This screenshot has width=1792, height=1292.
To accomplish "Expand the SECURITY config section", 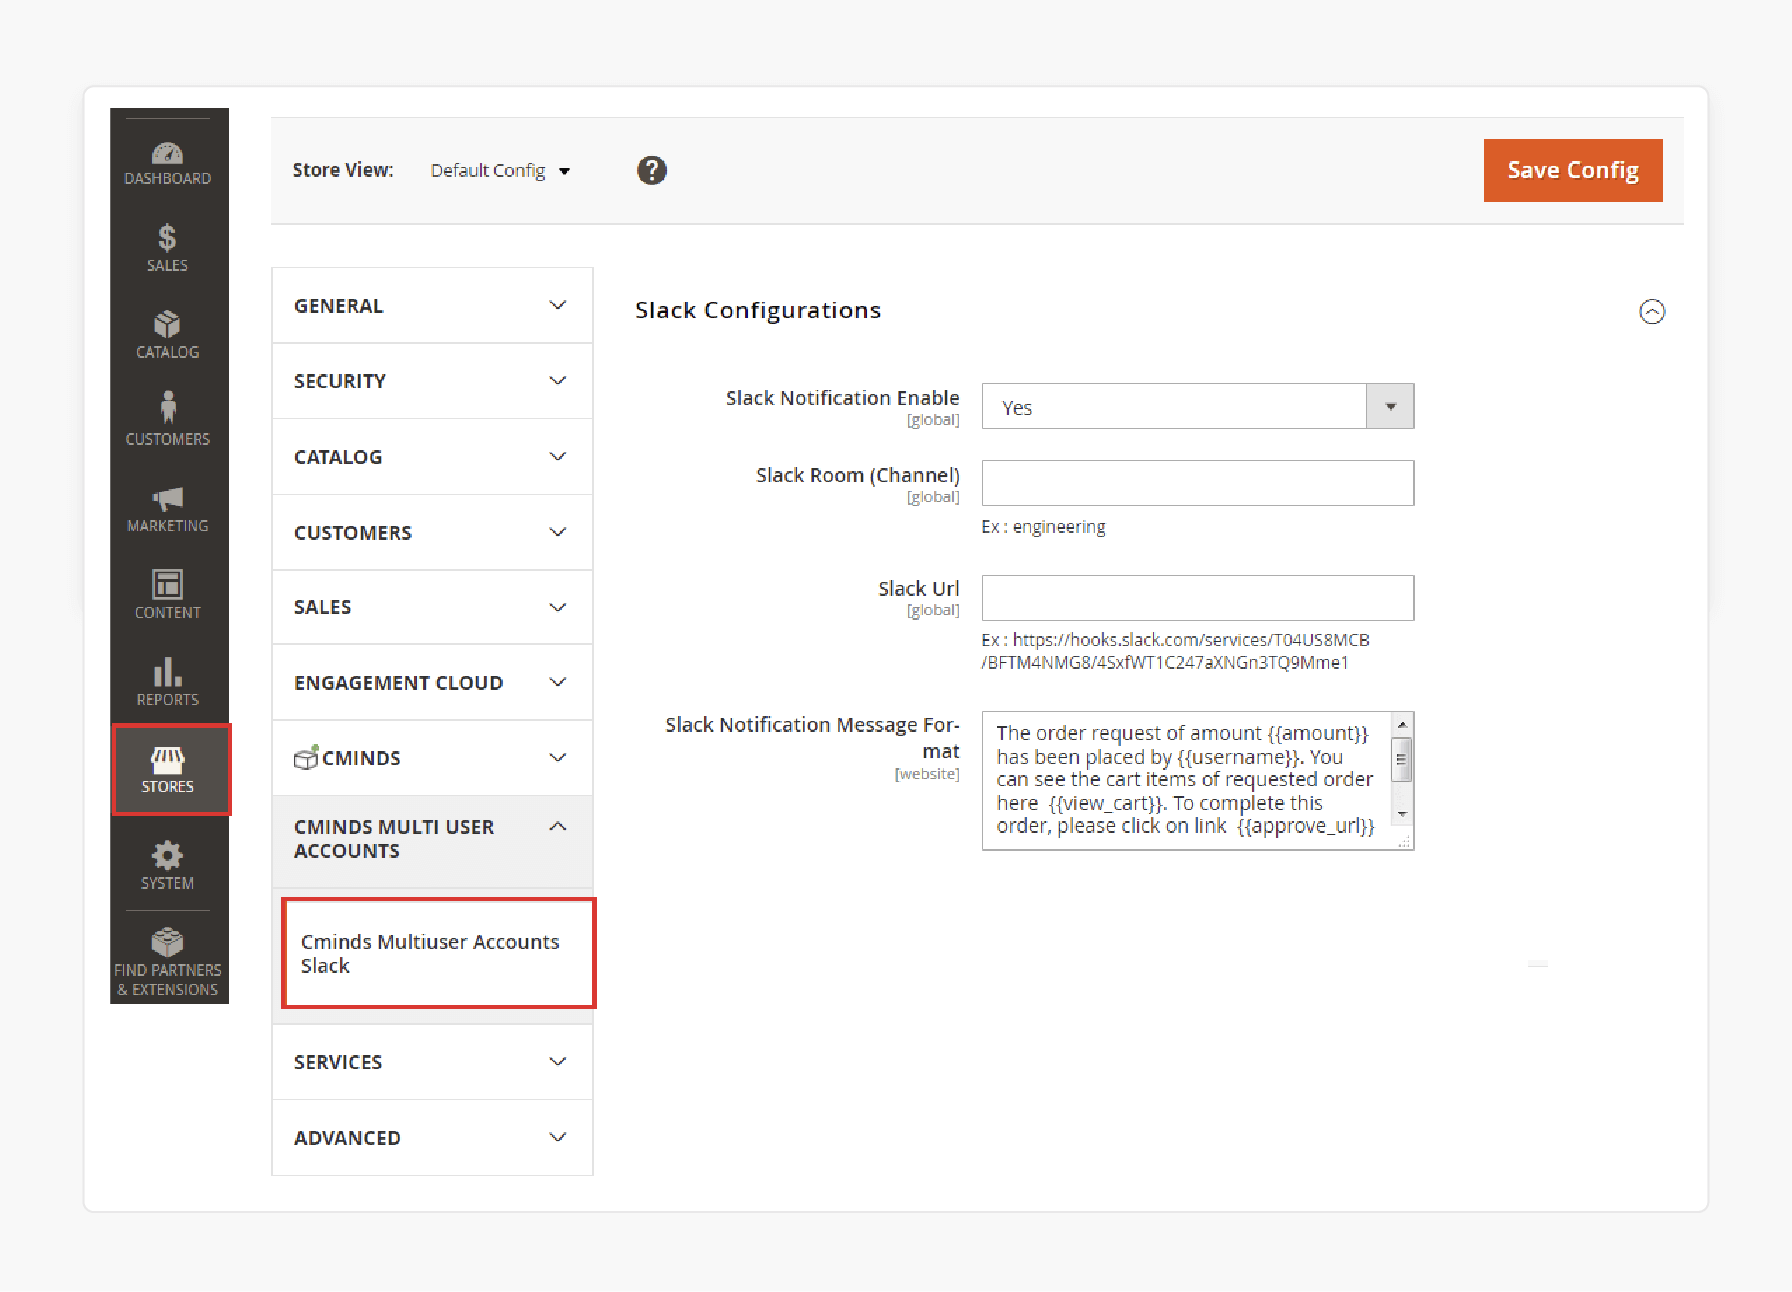I will click(x=433, y=381).
